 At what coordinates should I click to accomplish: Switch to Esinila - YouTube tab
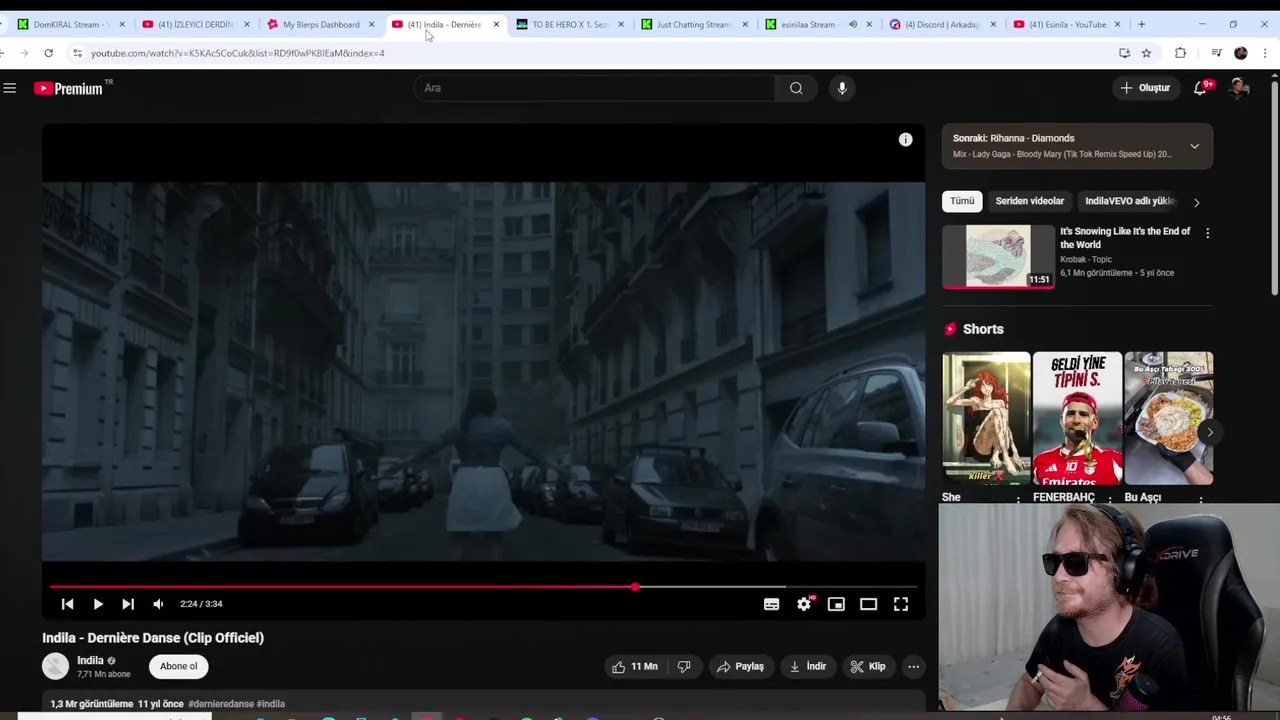(1067, 24)
